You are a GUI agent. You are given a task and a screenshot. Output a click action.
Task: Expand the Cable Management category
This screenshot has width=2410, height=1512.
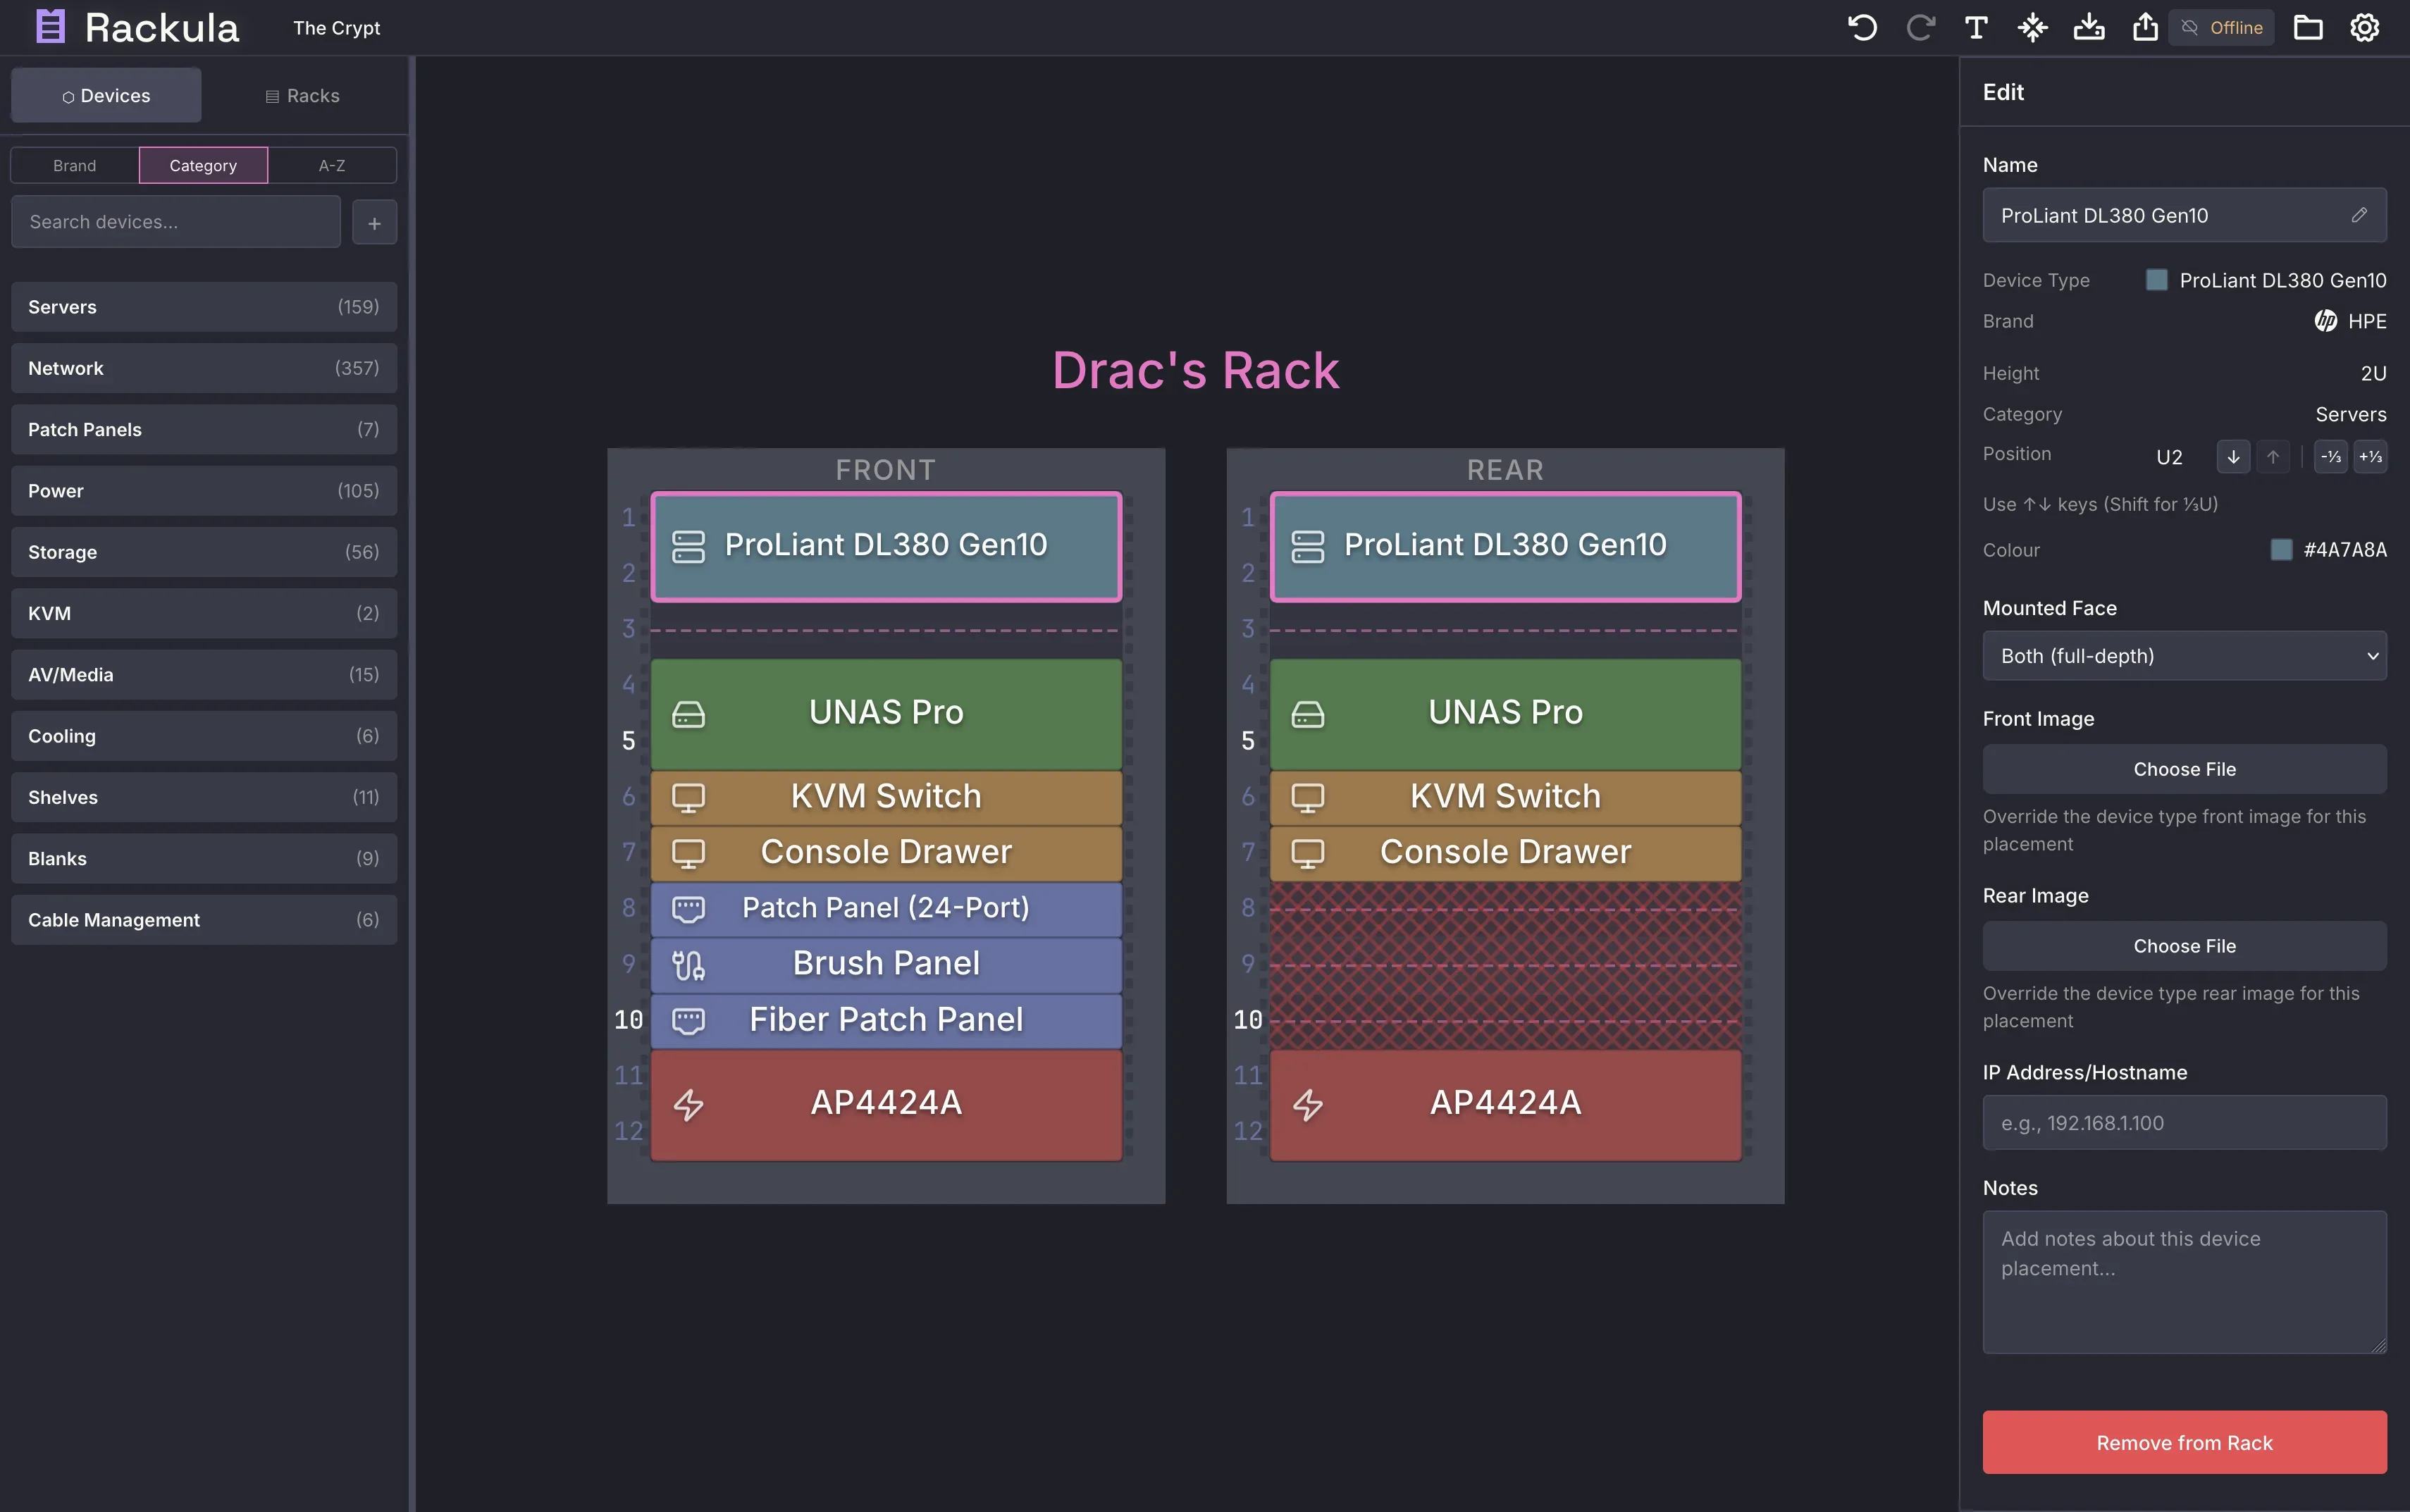click(x=204, y=920)
